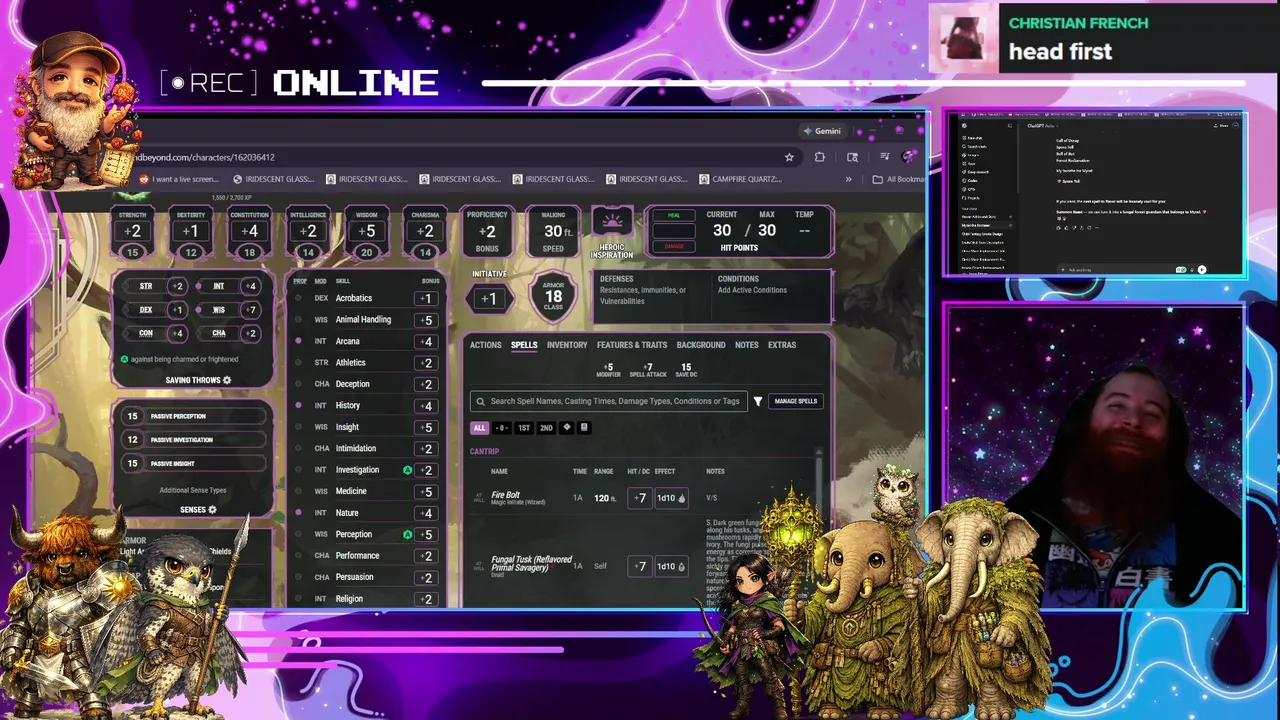1280x720 pixels.
Task: Switch to the Extras tab
Action: coord(782,345)
